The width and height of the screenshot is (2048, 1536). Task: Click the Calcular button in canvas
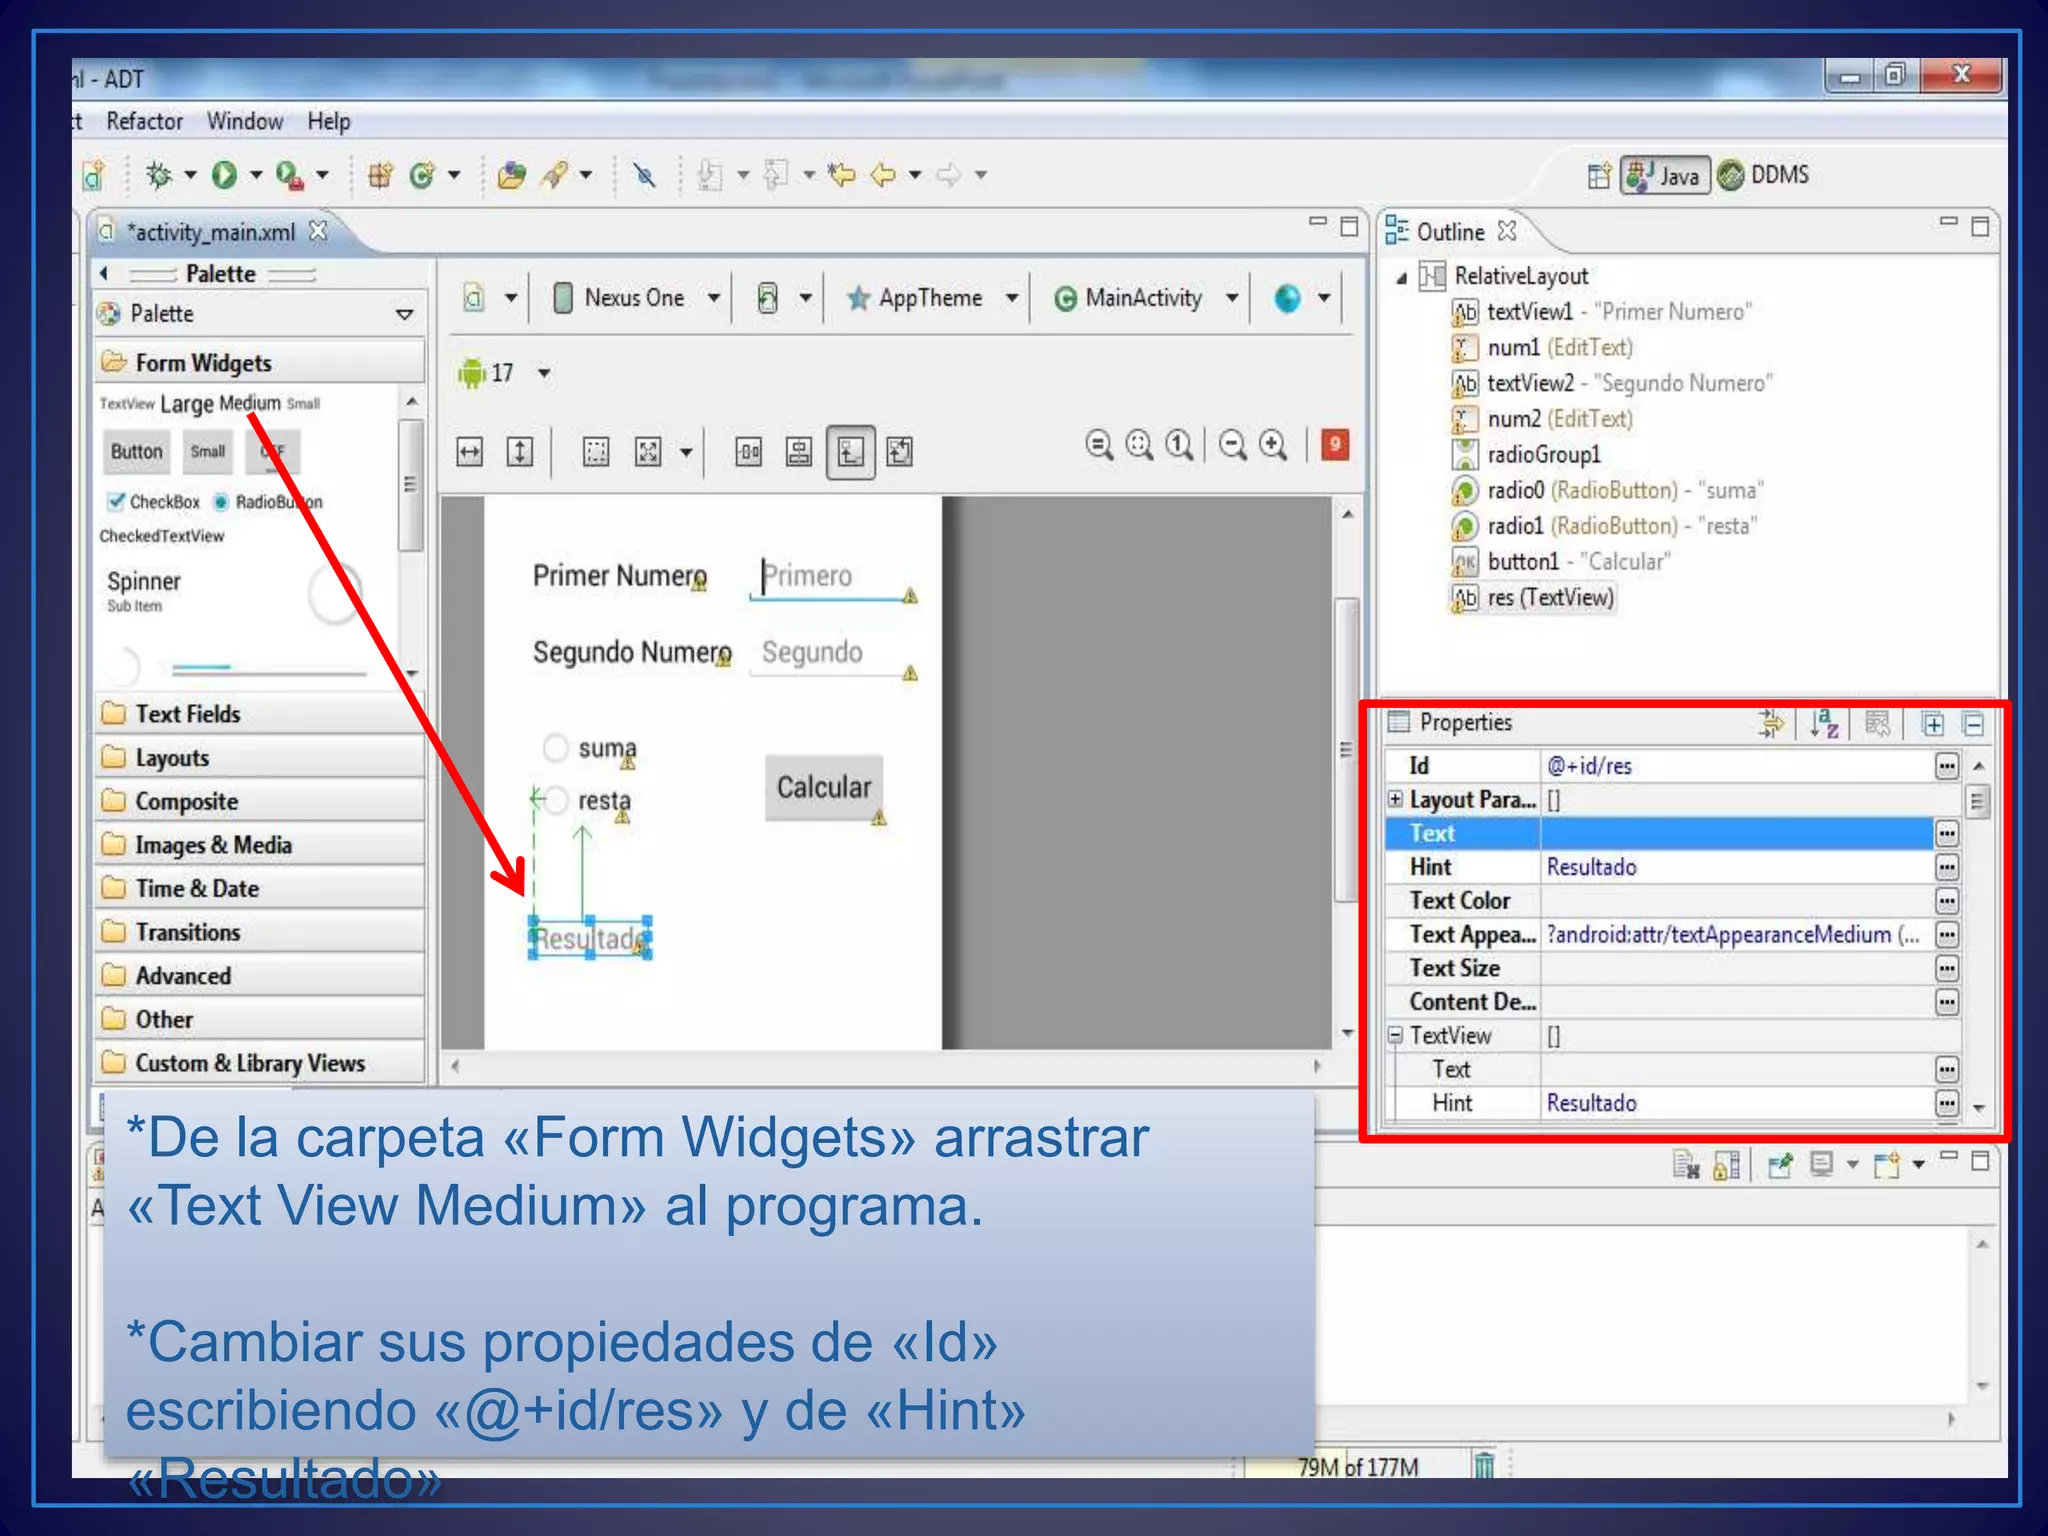coord(824,788)
